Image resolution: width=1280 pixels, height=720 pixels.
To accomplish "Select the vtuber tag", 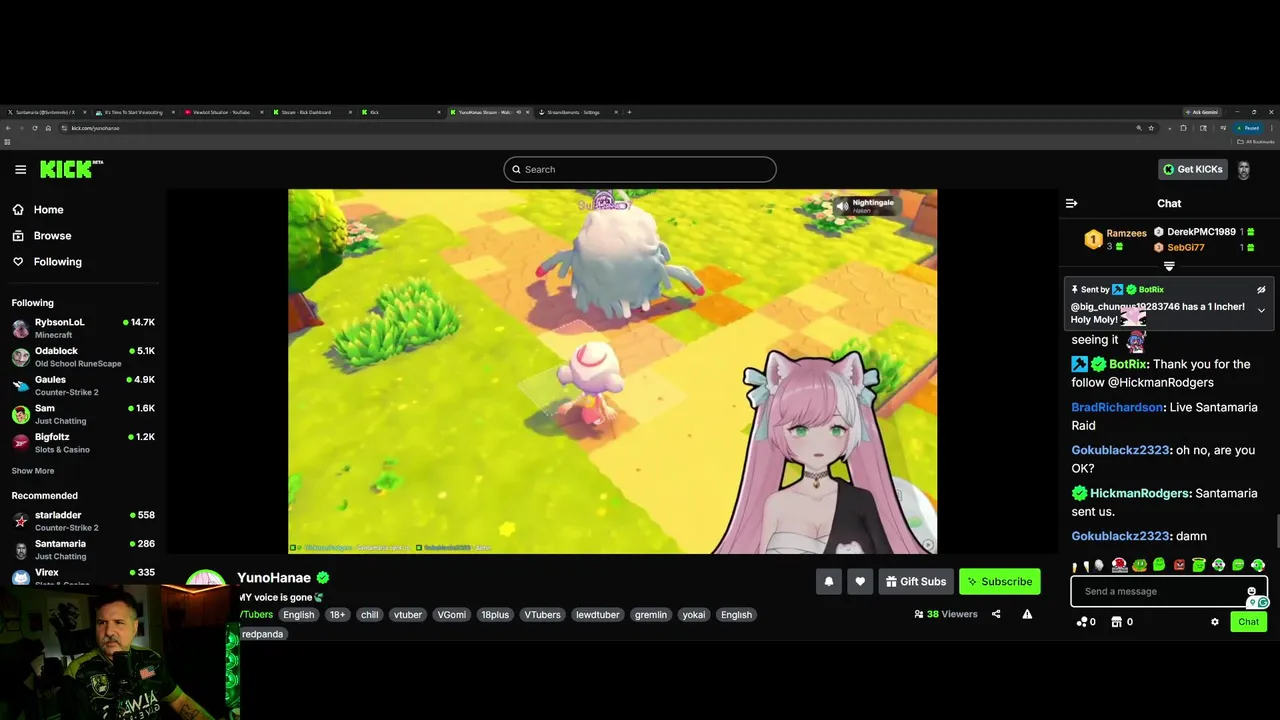I will (407, 615).
